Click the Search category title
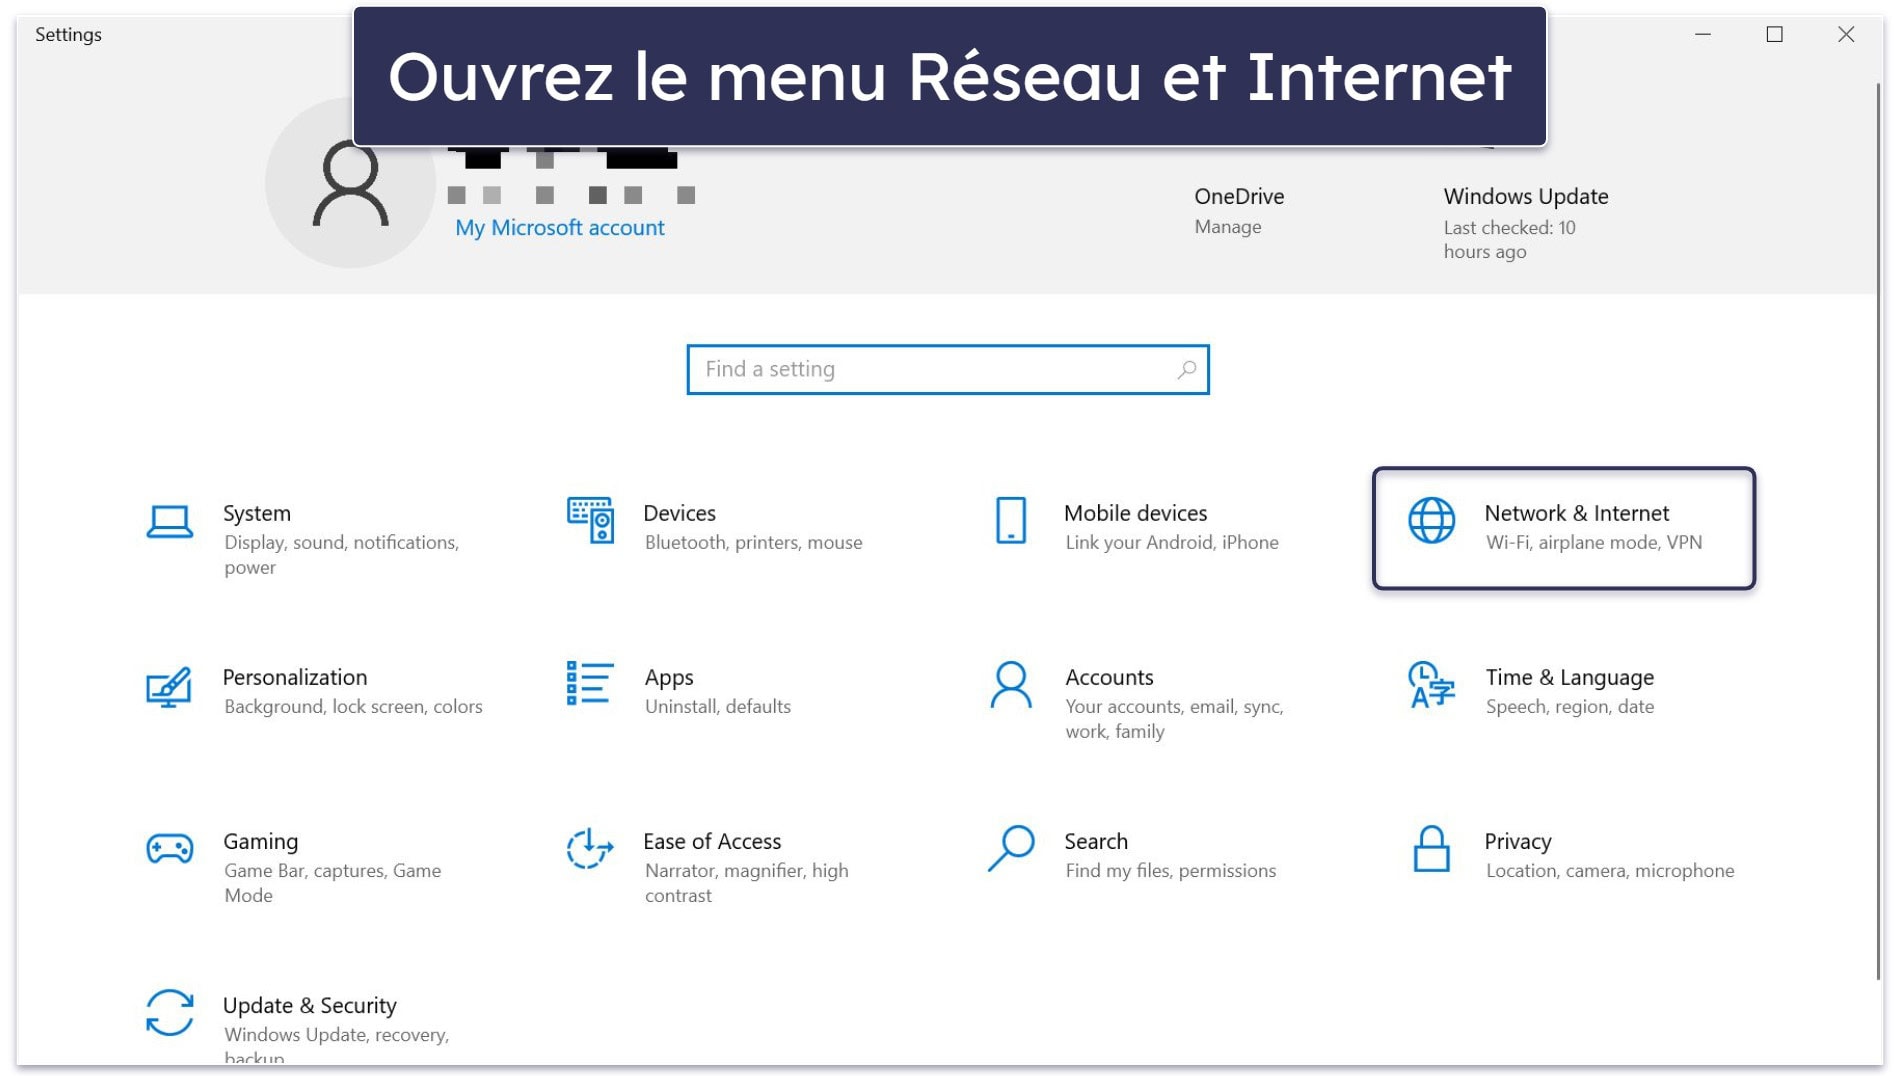Viewport: 1899px width, 1076px height. click(x=1095, y=842)
